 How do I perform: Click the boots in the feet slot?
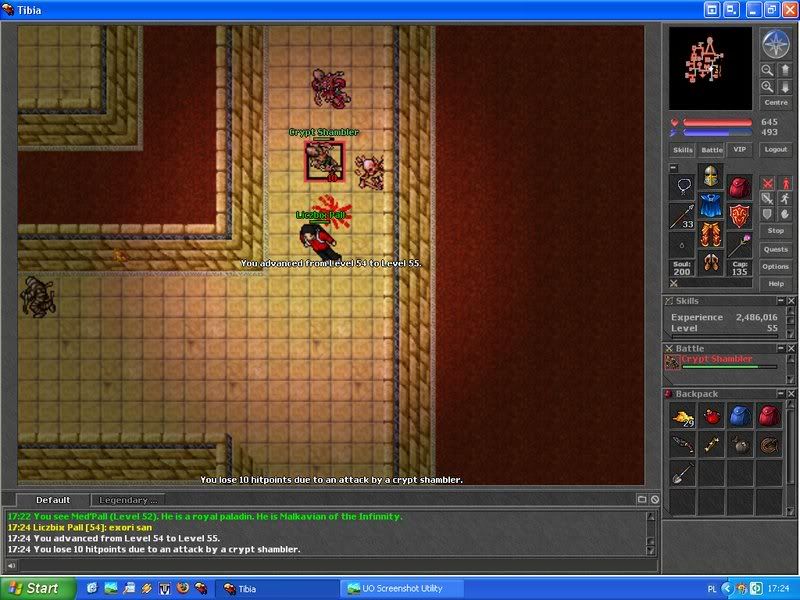[711, 263]
